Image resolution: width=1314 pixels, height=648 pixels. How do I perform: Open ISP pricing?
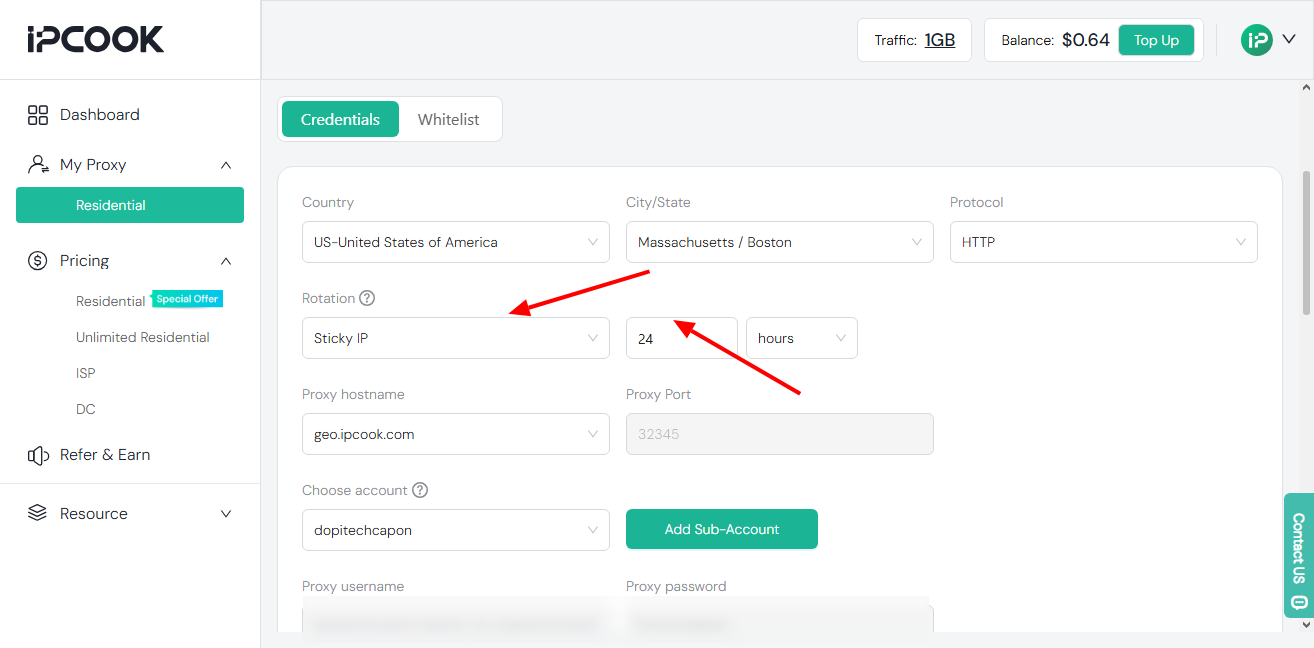(x=86, y=373)
